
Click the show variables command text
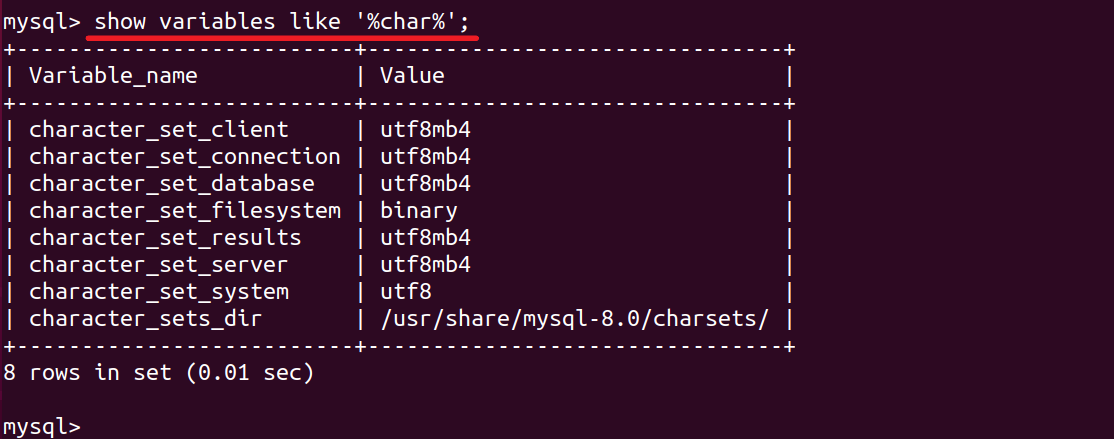point(282,21)
